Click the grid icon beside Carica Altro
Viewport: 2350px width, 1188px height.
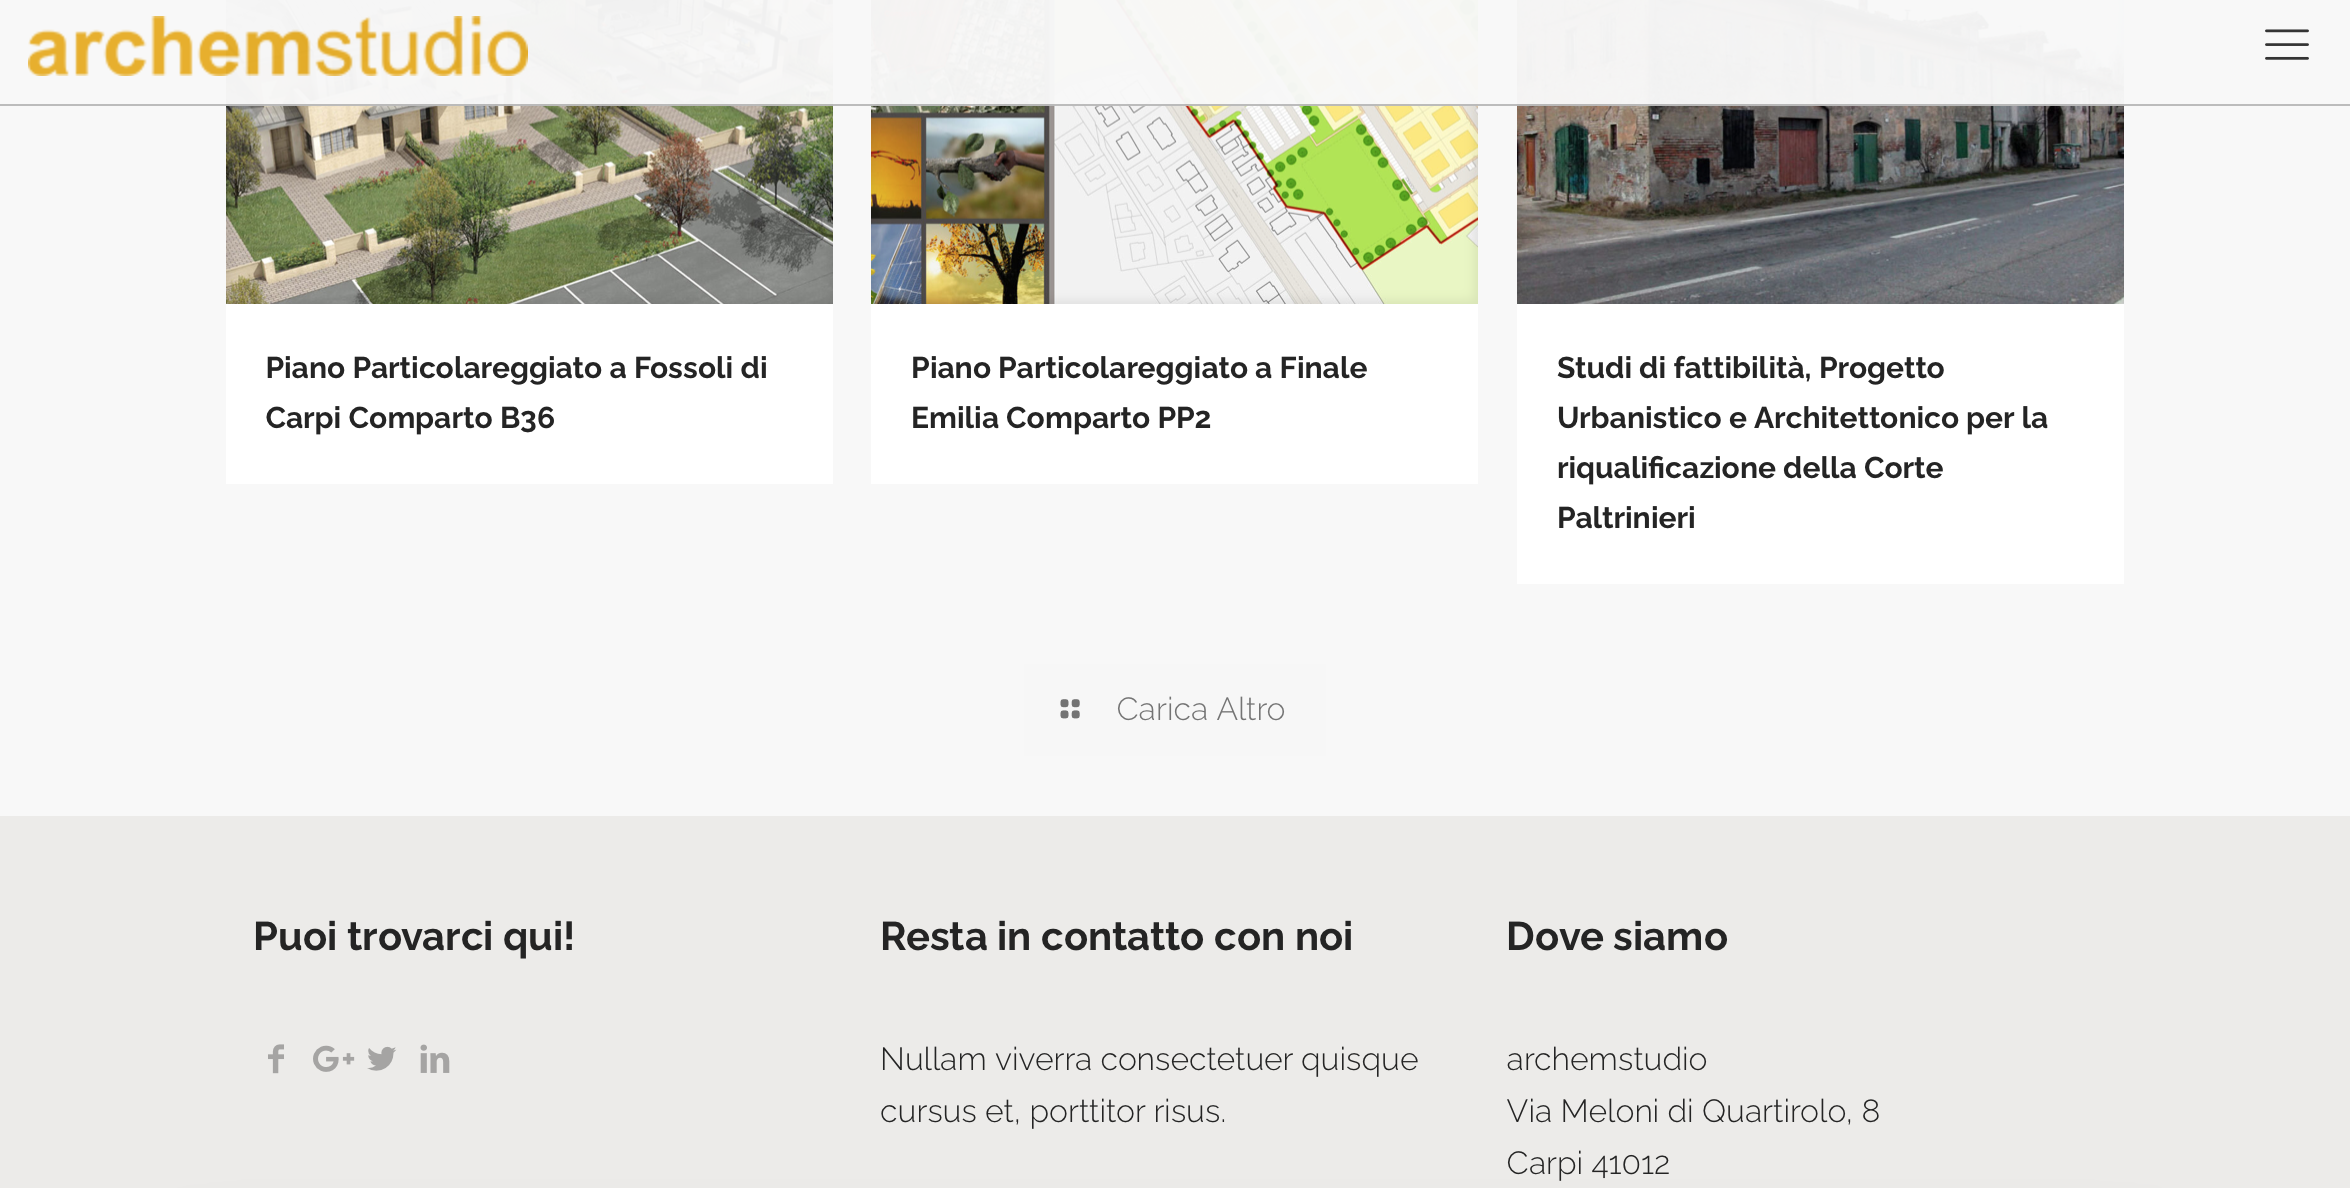coord(1070,709)
